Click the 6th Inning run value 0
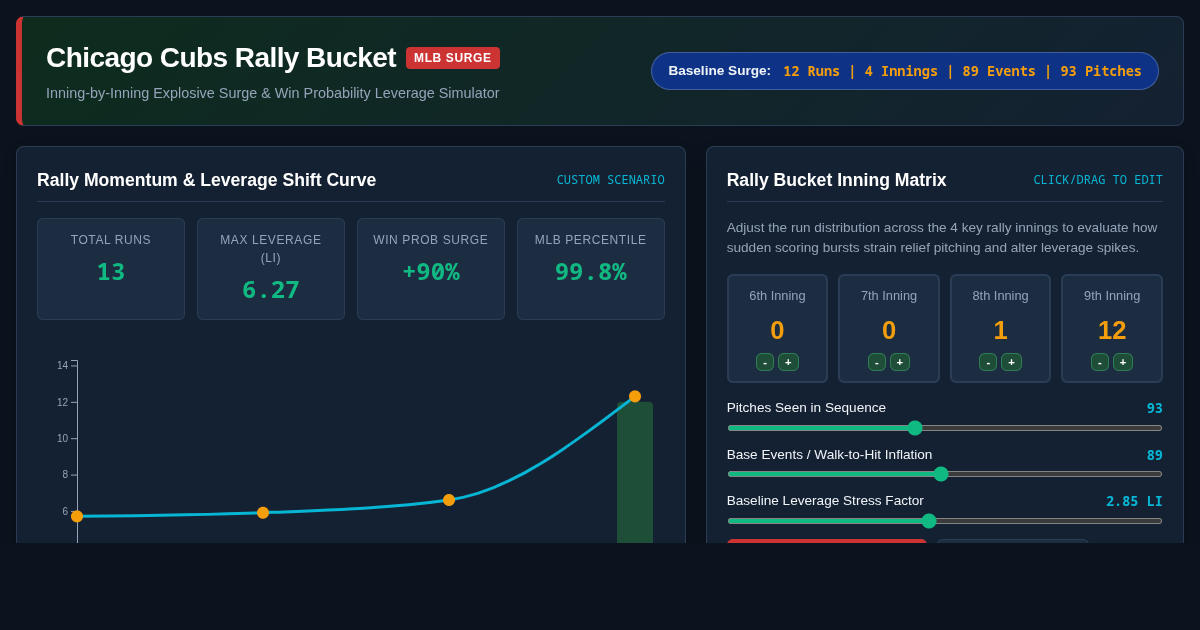 click(777, 330)
